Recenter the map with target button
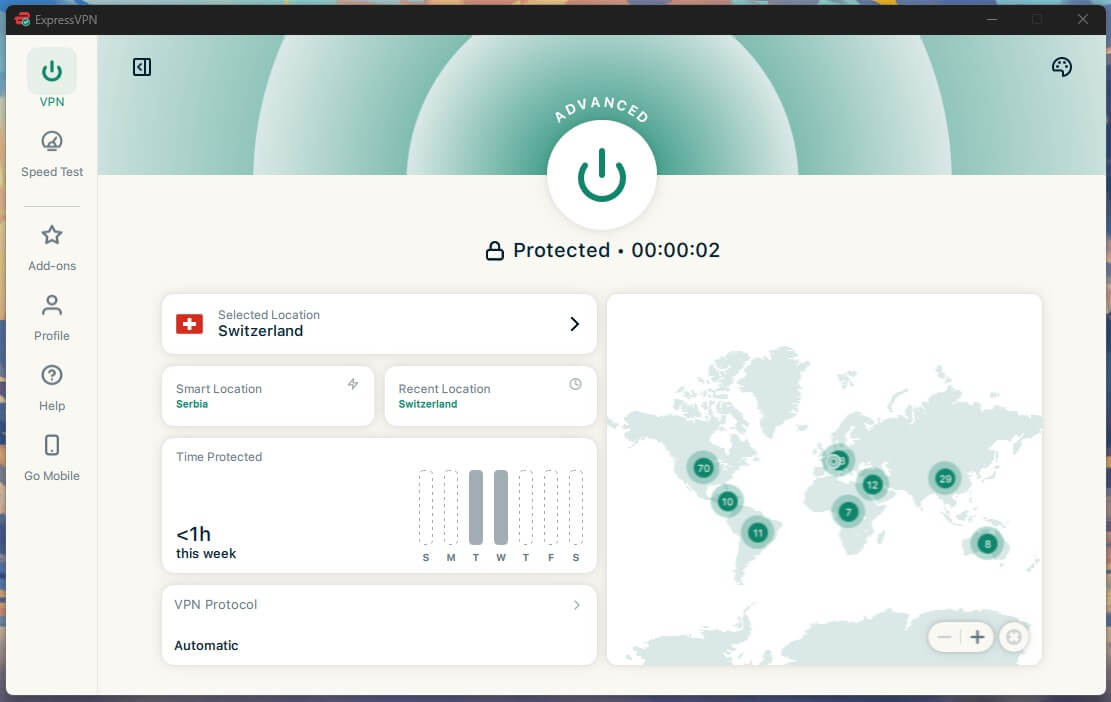This screenshot has width=1111, height=702. pos(1014,637)
